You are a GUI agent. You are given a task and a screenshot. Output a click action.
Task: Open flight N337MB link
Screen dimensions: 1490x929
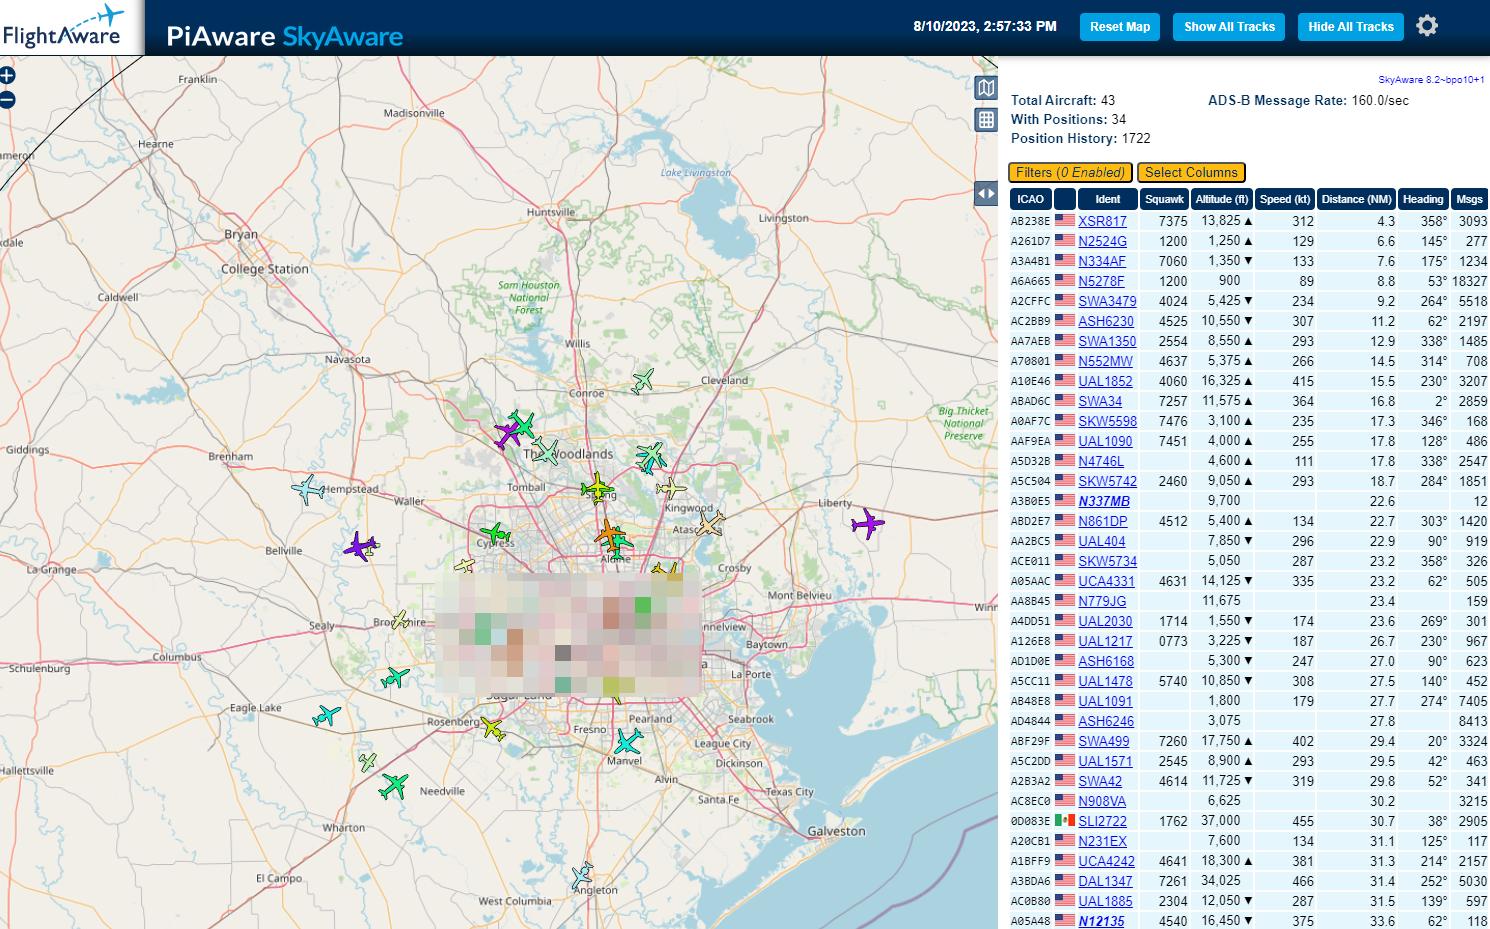point(1104,501)
